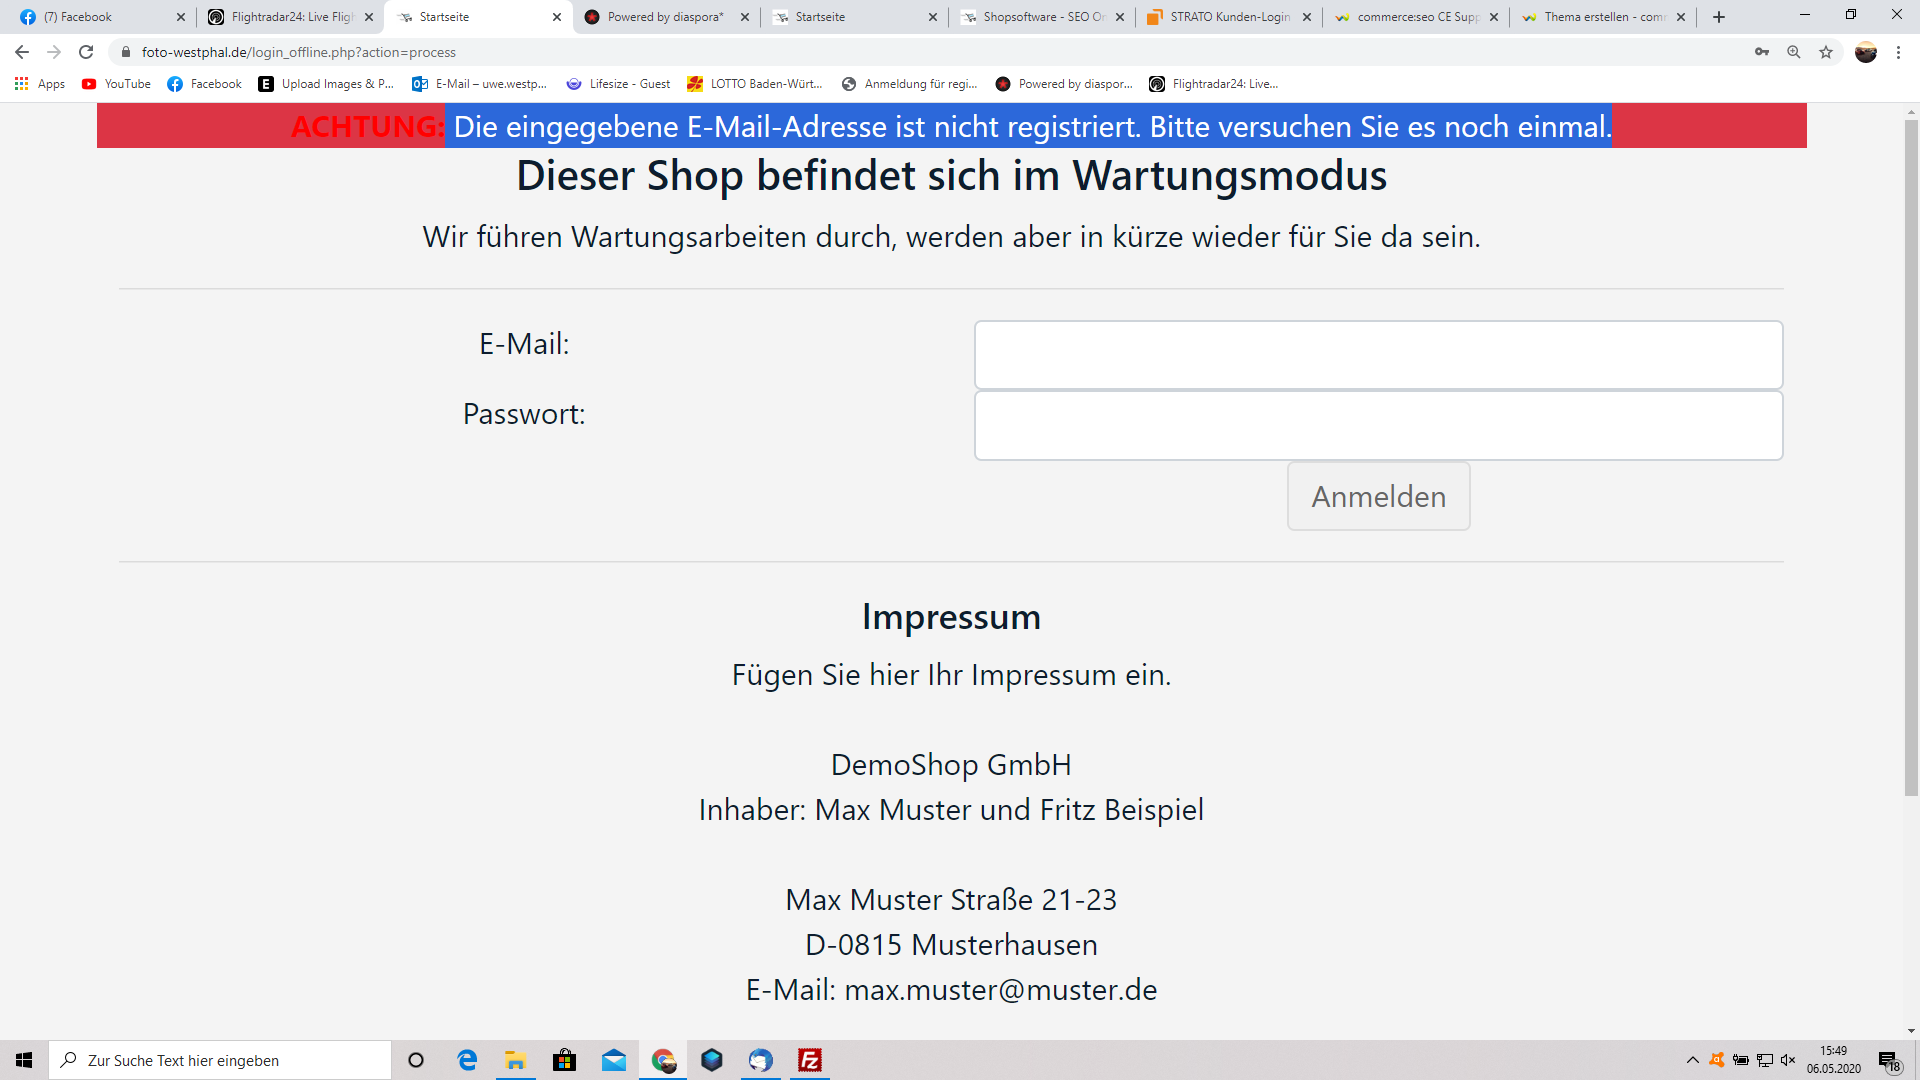Viewport: 1920px width, 1080px height.
Task: Switch to the Flightradar24 tab
Action: [x=290, y=17]
